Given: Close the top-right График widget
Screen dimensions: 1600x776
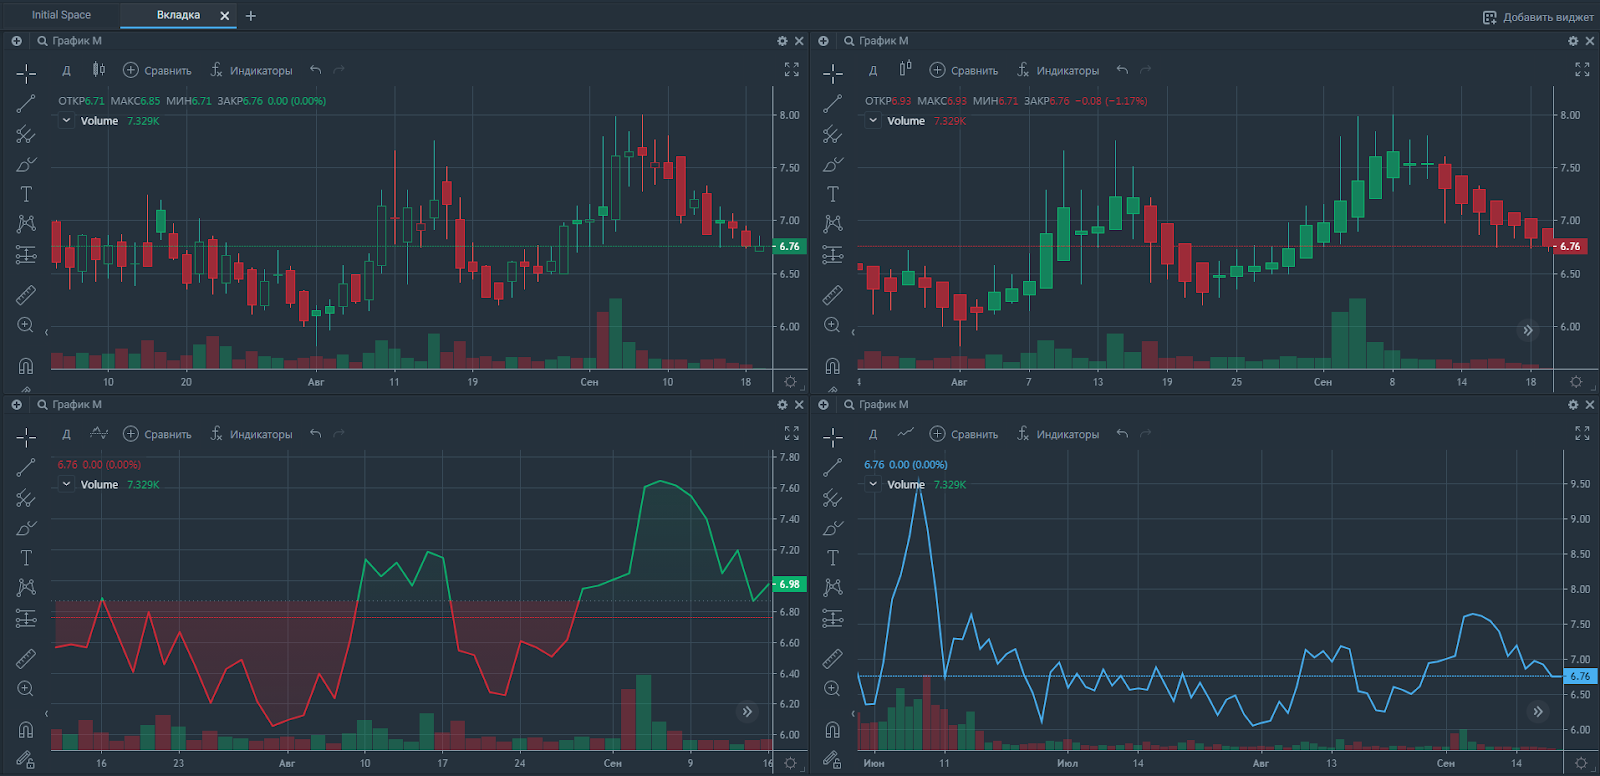Looking at the screenshot, I should coord(1589,41).
